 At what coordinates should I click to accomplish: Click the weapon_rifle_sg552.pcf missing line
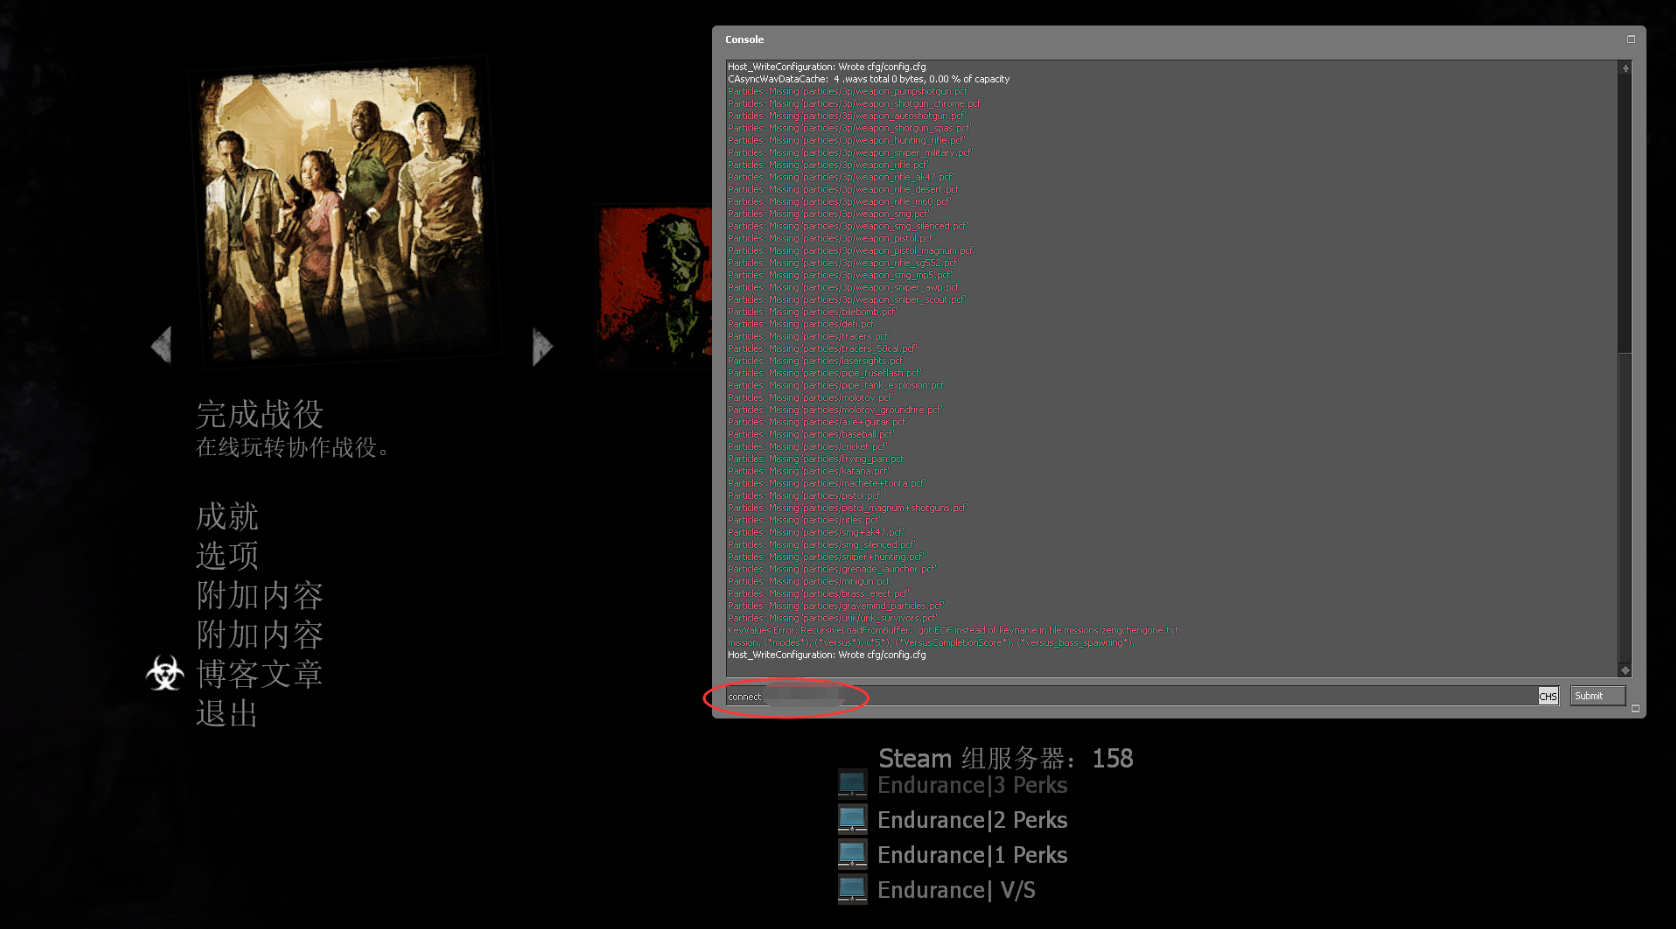[x=843, y=263]
